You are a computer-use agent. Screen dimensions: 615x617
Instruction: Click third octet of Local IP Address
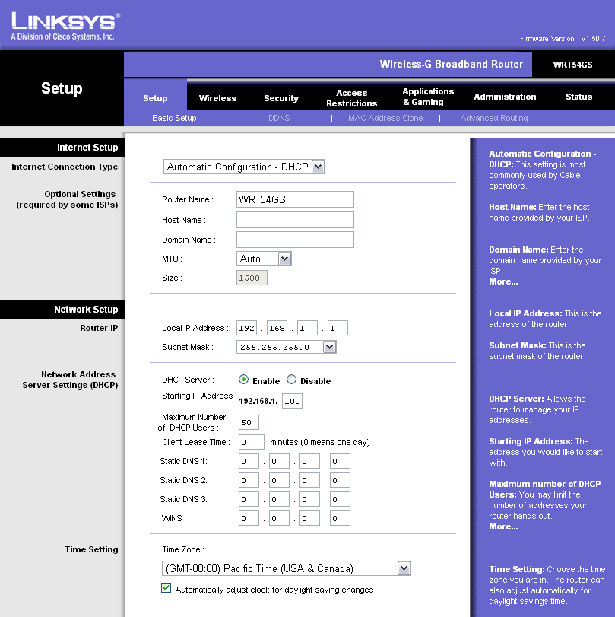(307, 328)
